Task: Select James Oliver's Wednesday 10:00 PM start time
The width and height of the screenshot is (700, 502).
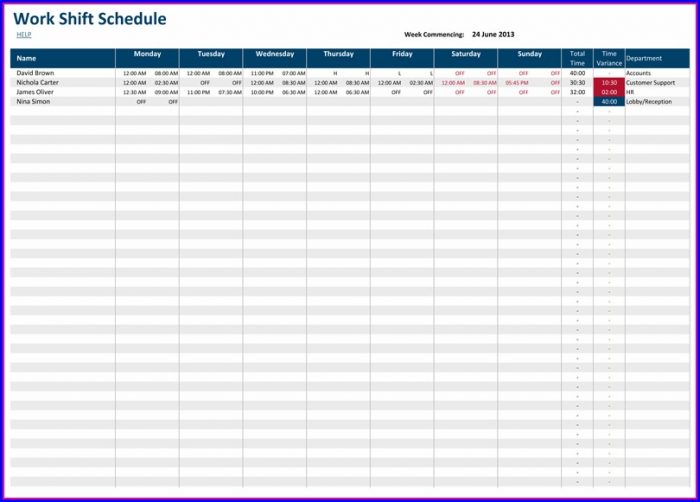Action: tap(262, 92)
